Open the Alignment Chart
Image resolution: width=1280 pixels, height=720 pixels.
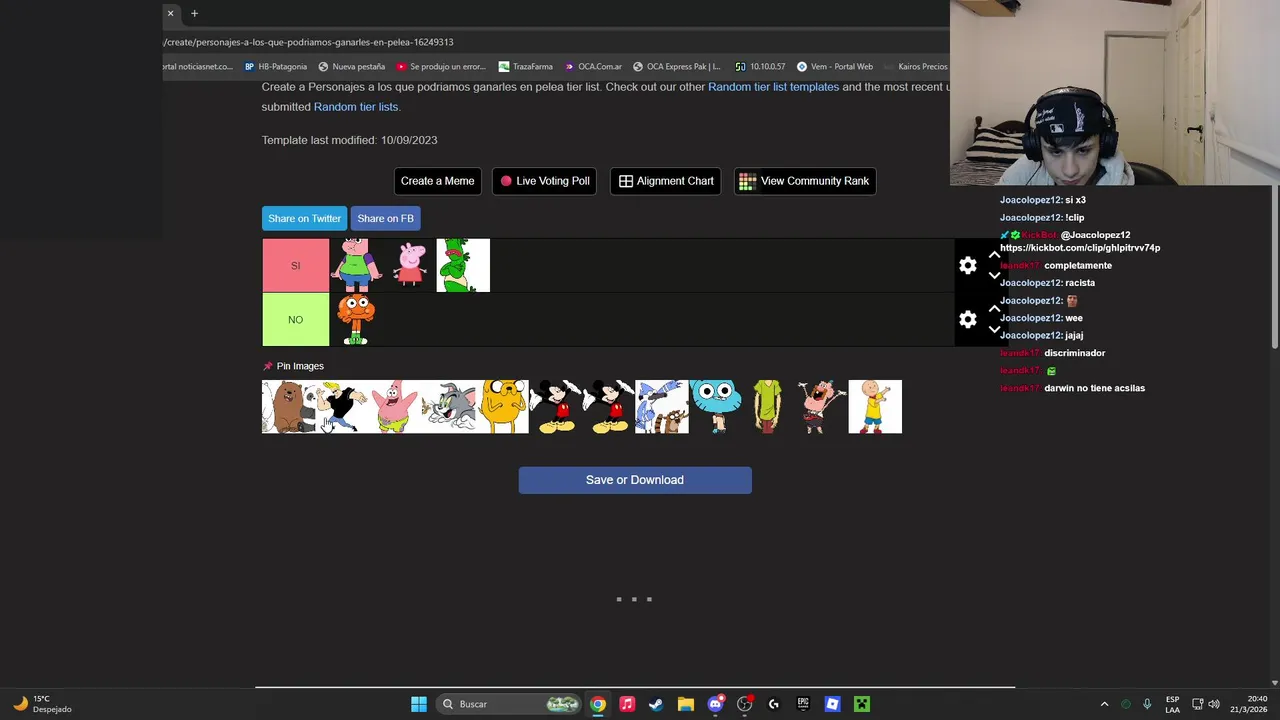[666, 181]
